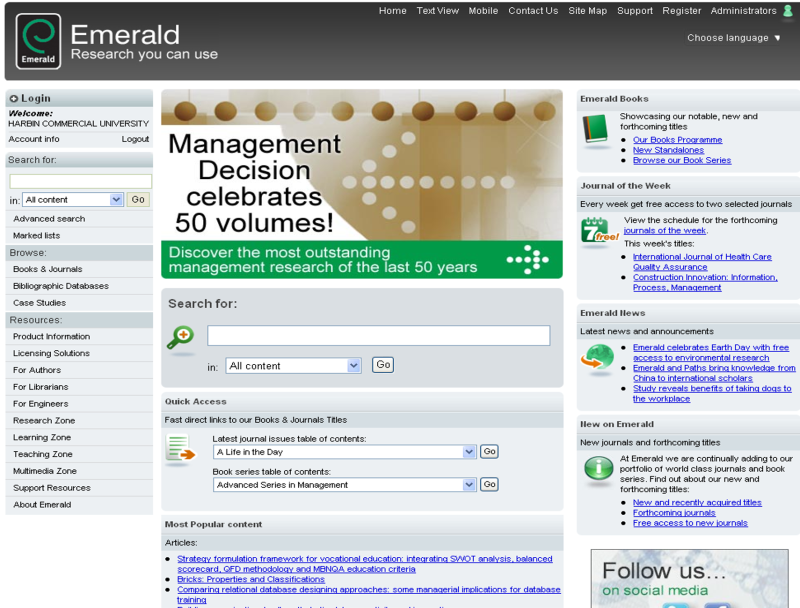Open the main search All content dropdown
This screenshot has height=608, width=800.
[293, 366]
